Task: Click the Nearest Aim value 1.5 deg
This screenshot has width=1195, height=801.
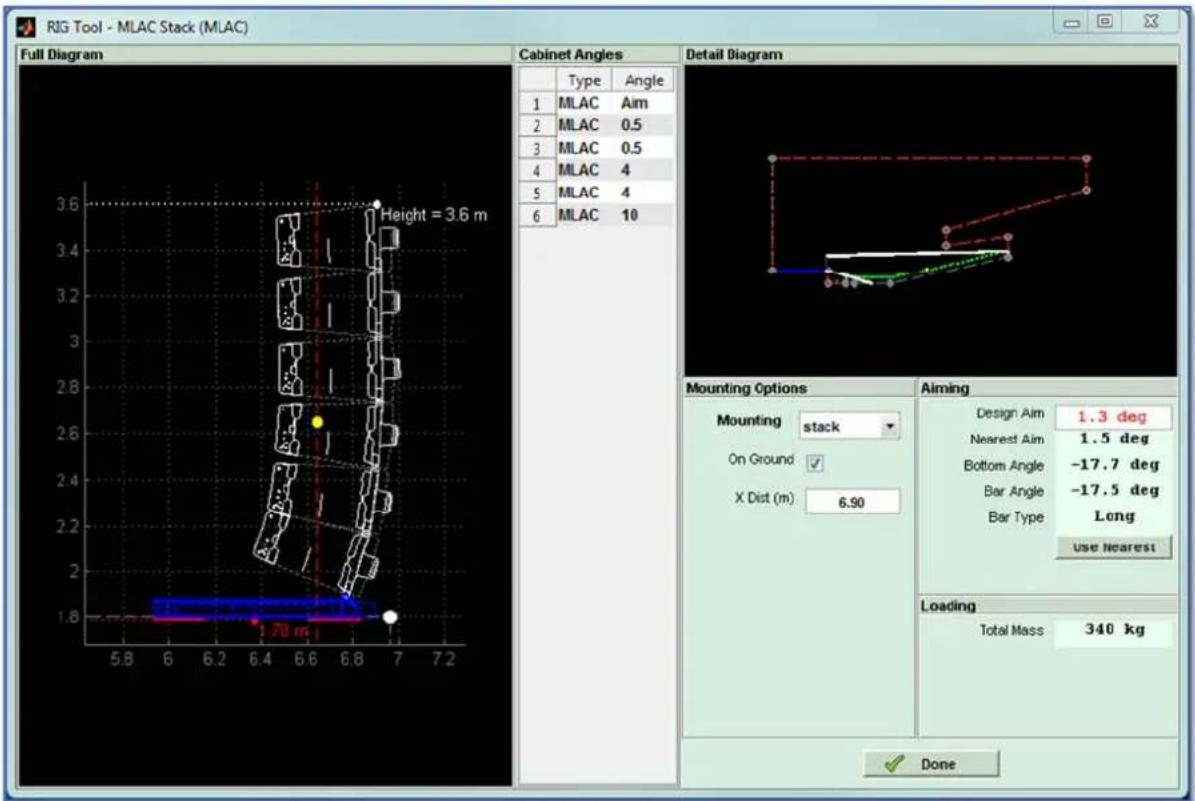Action: coord(1113,439)
